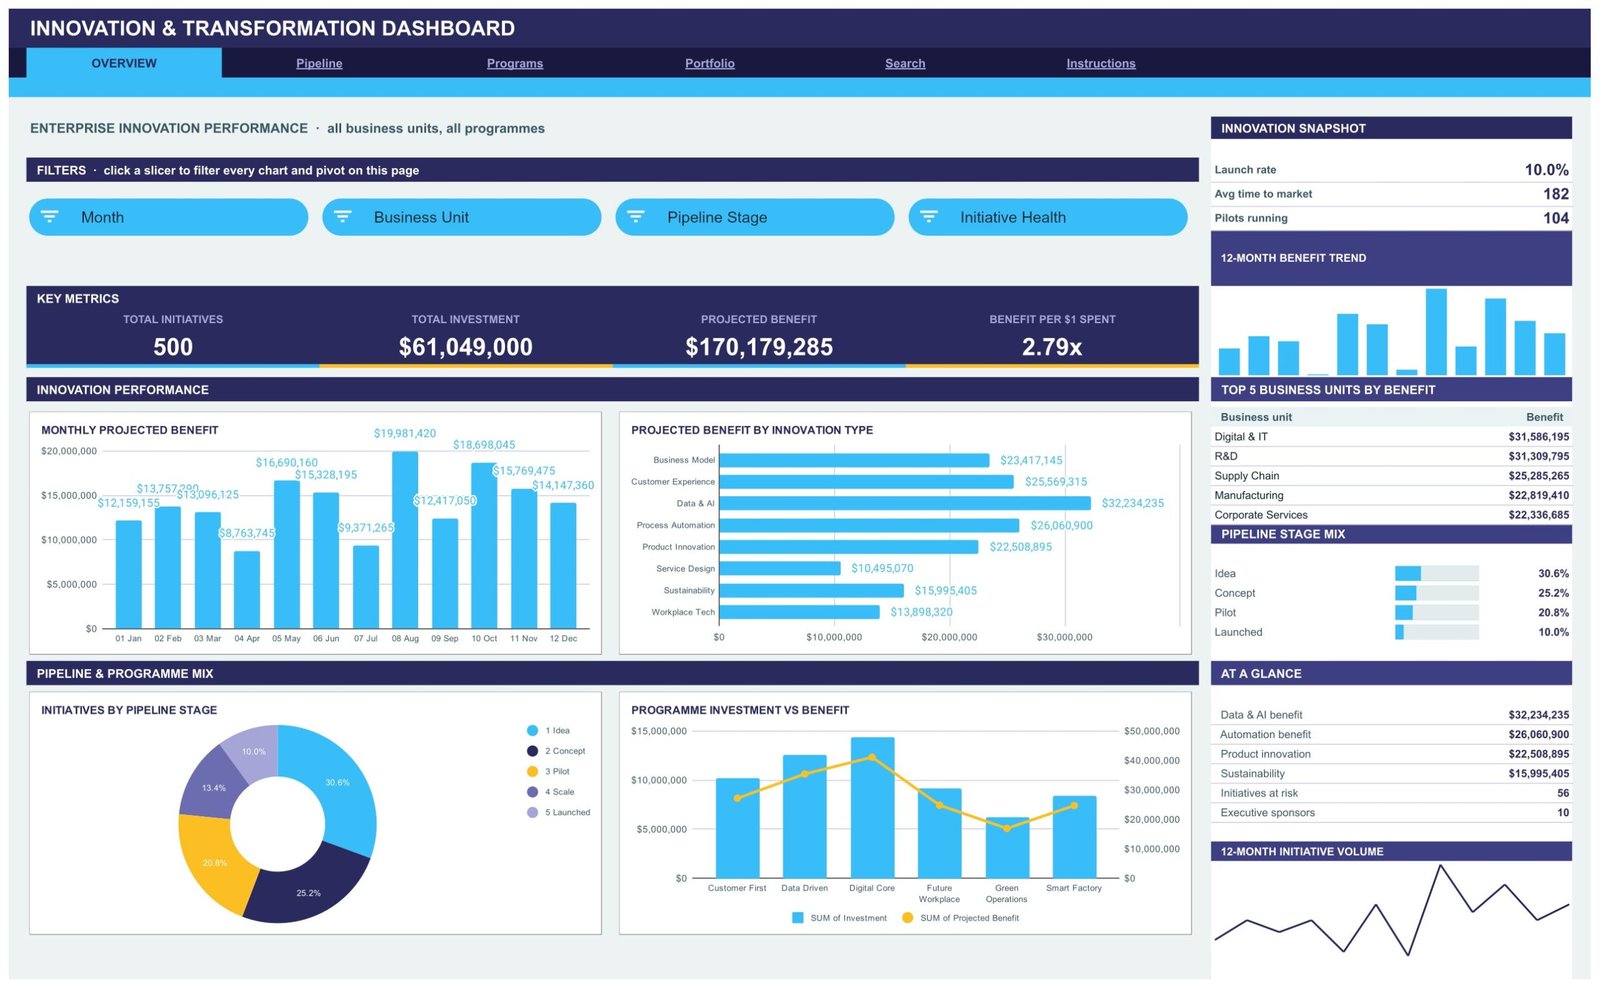This screenshot has height=988, width=1600.
Task: Click the 5 Launched legend swatch
Action: [x=532, y=812]
